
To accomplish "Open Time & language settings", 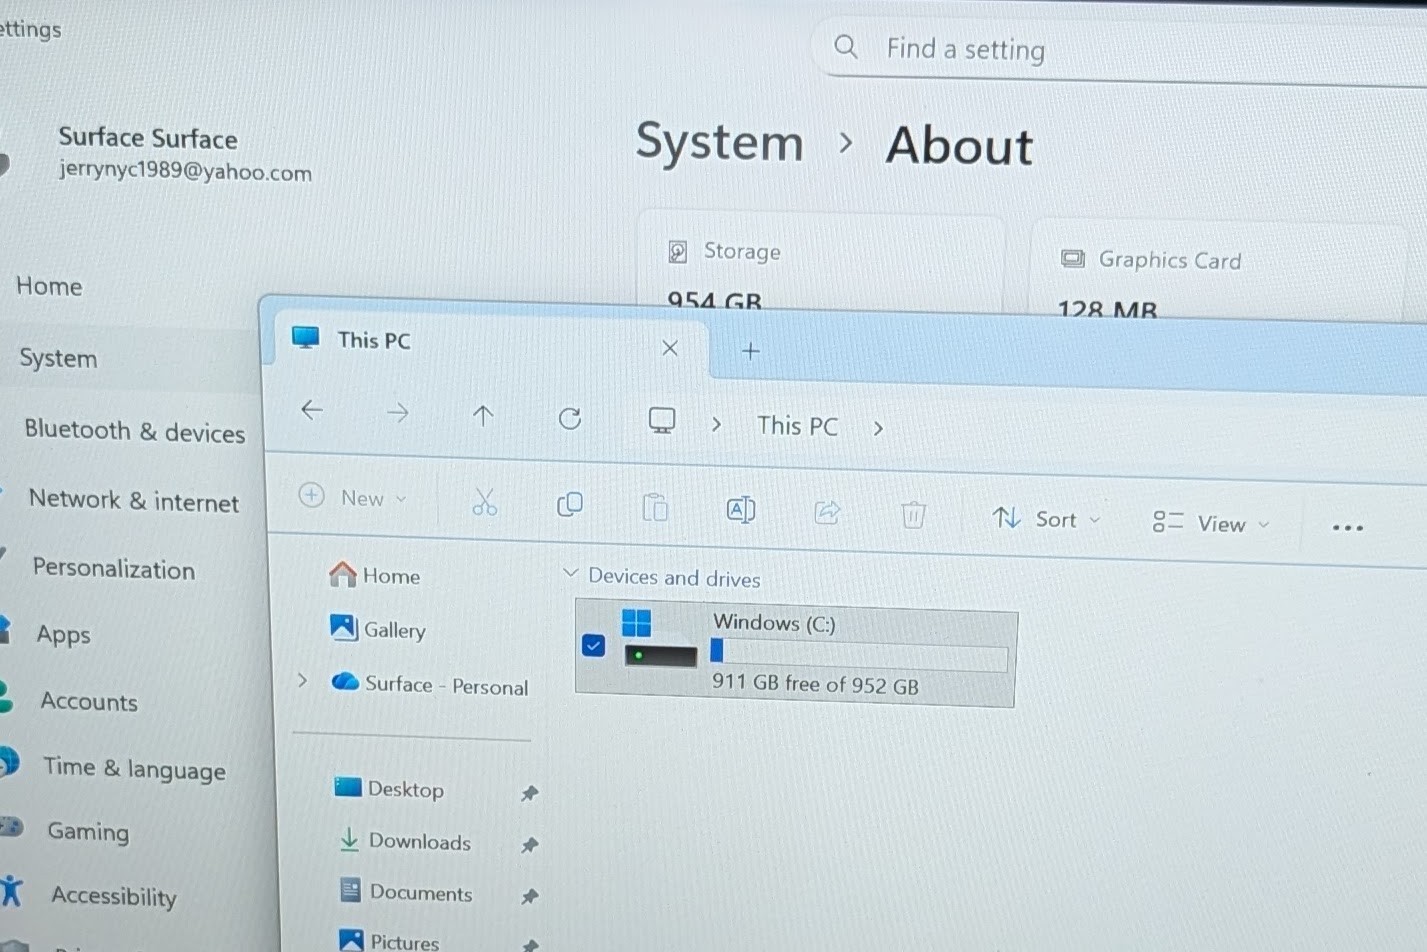I will coord(134,768).
